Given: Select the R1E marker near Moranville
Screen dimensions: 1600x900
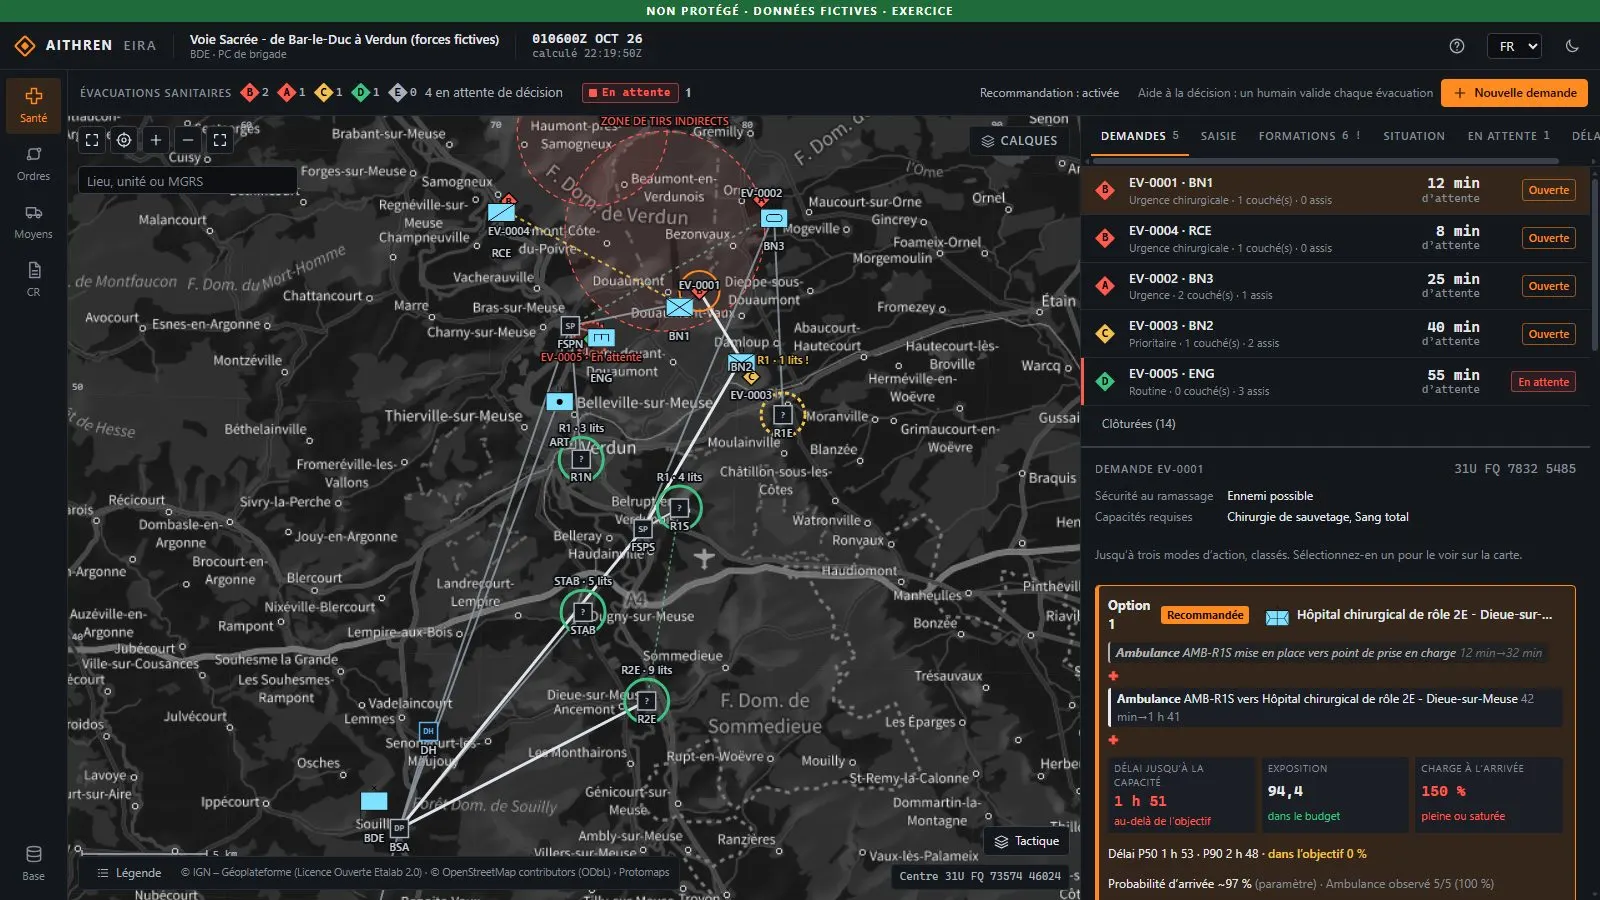Looking at the screenshot, I should (x=783, y=414).
